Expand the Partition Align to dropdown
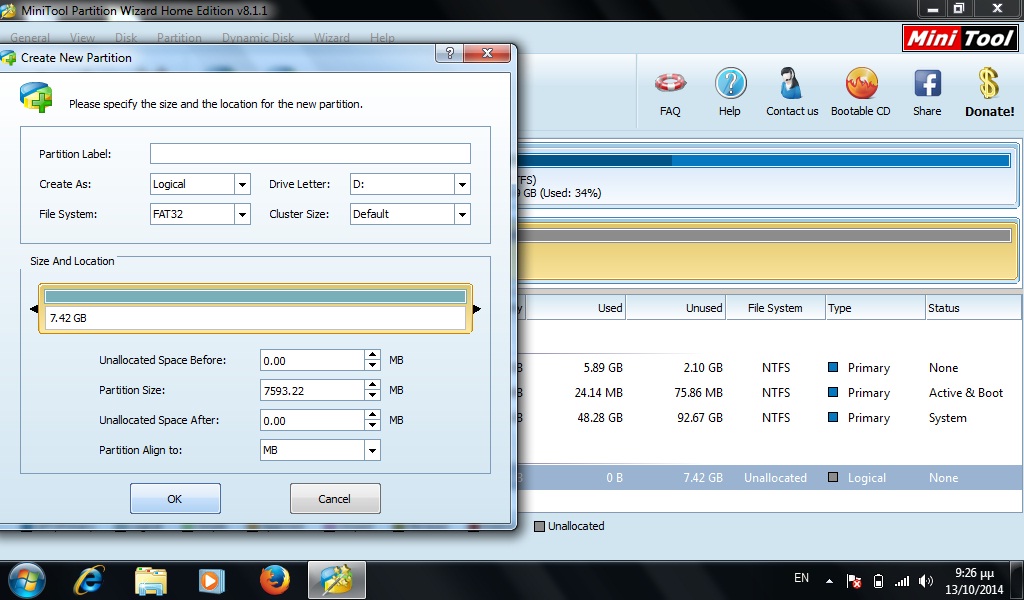 (x=372, y=450)
